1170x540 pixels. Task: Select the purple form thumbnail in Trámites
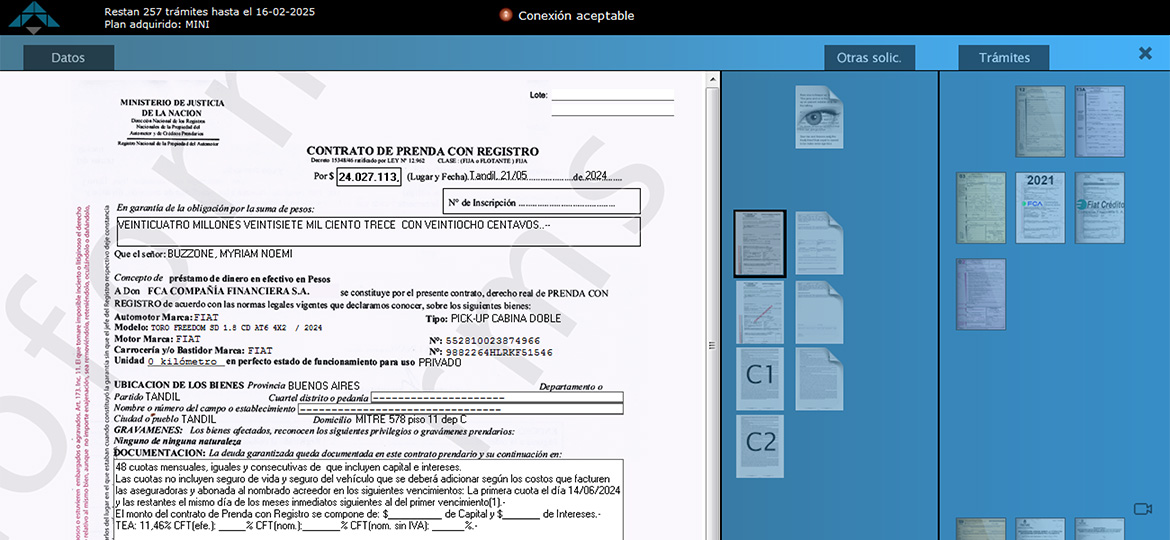point(981,294)
